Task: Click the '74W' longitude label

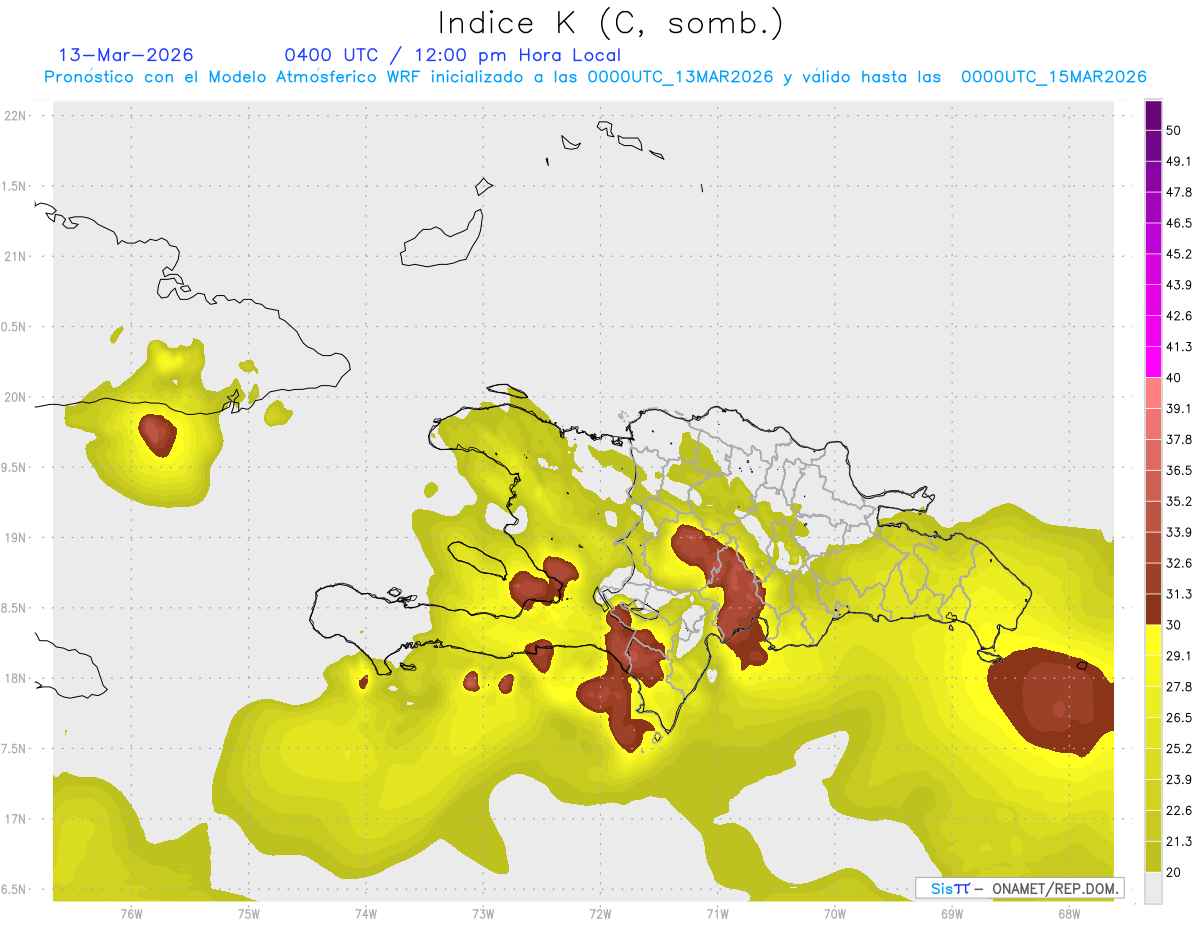Action: point(365,914)
